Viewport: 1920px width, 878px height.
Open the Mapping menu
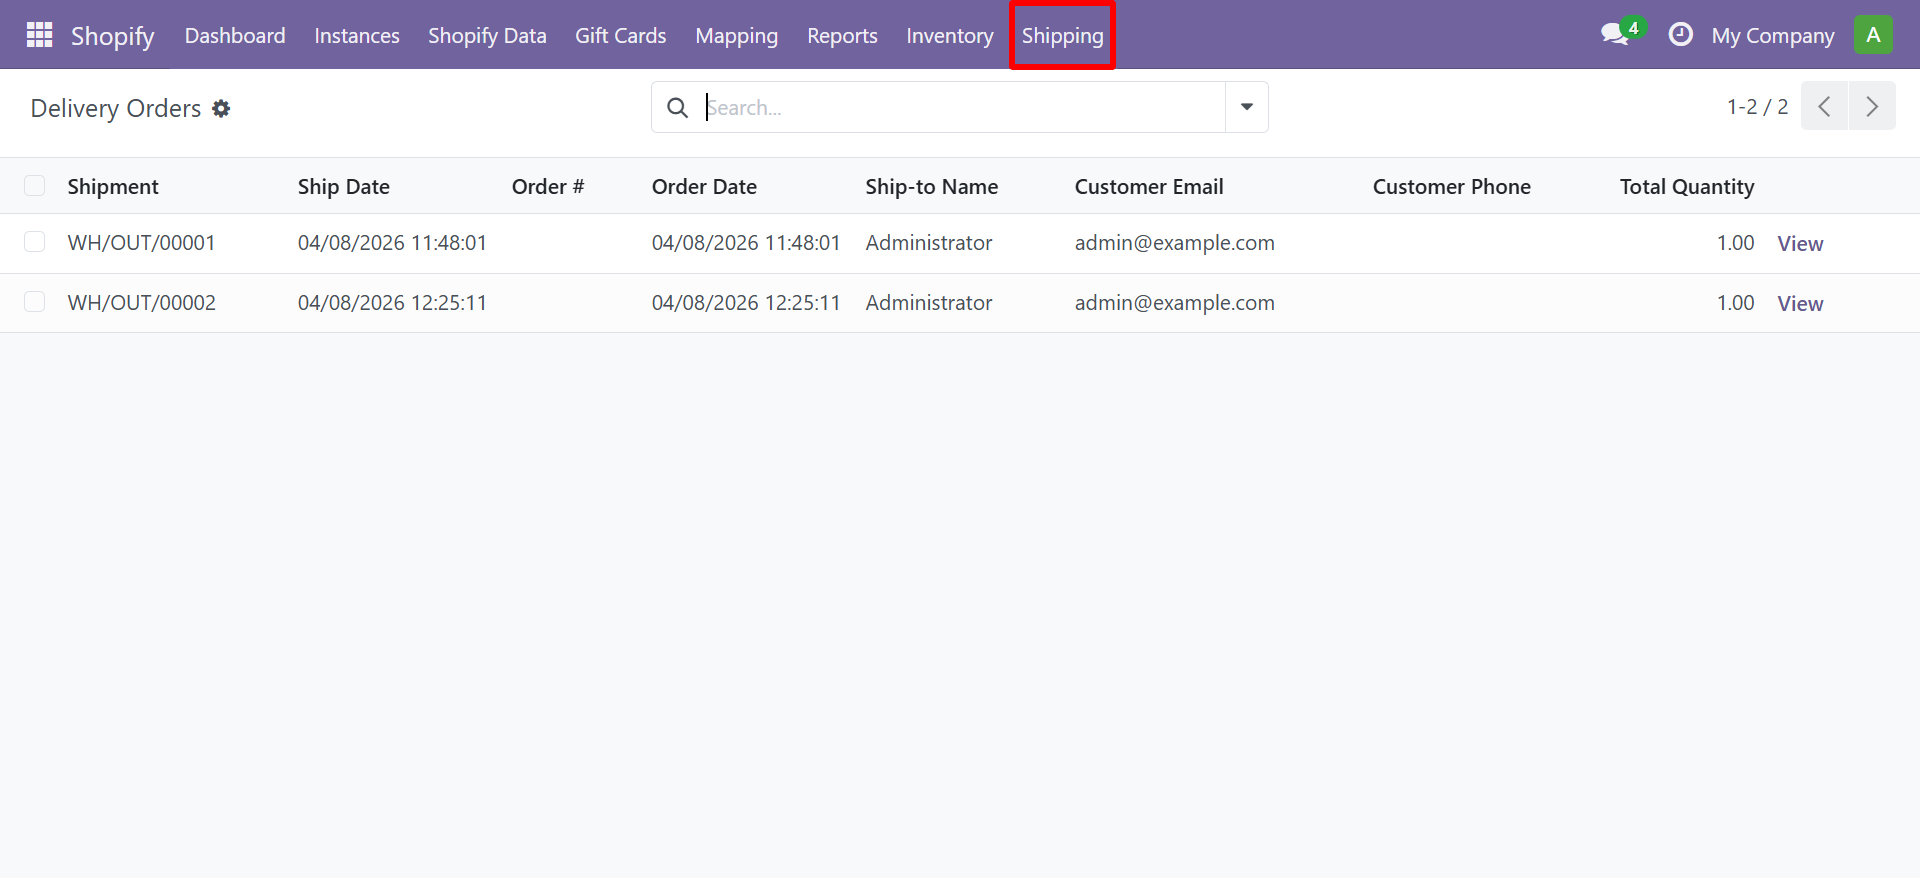coord(736,36)
